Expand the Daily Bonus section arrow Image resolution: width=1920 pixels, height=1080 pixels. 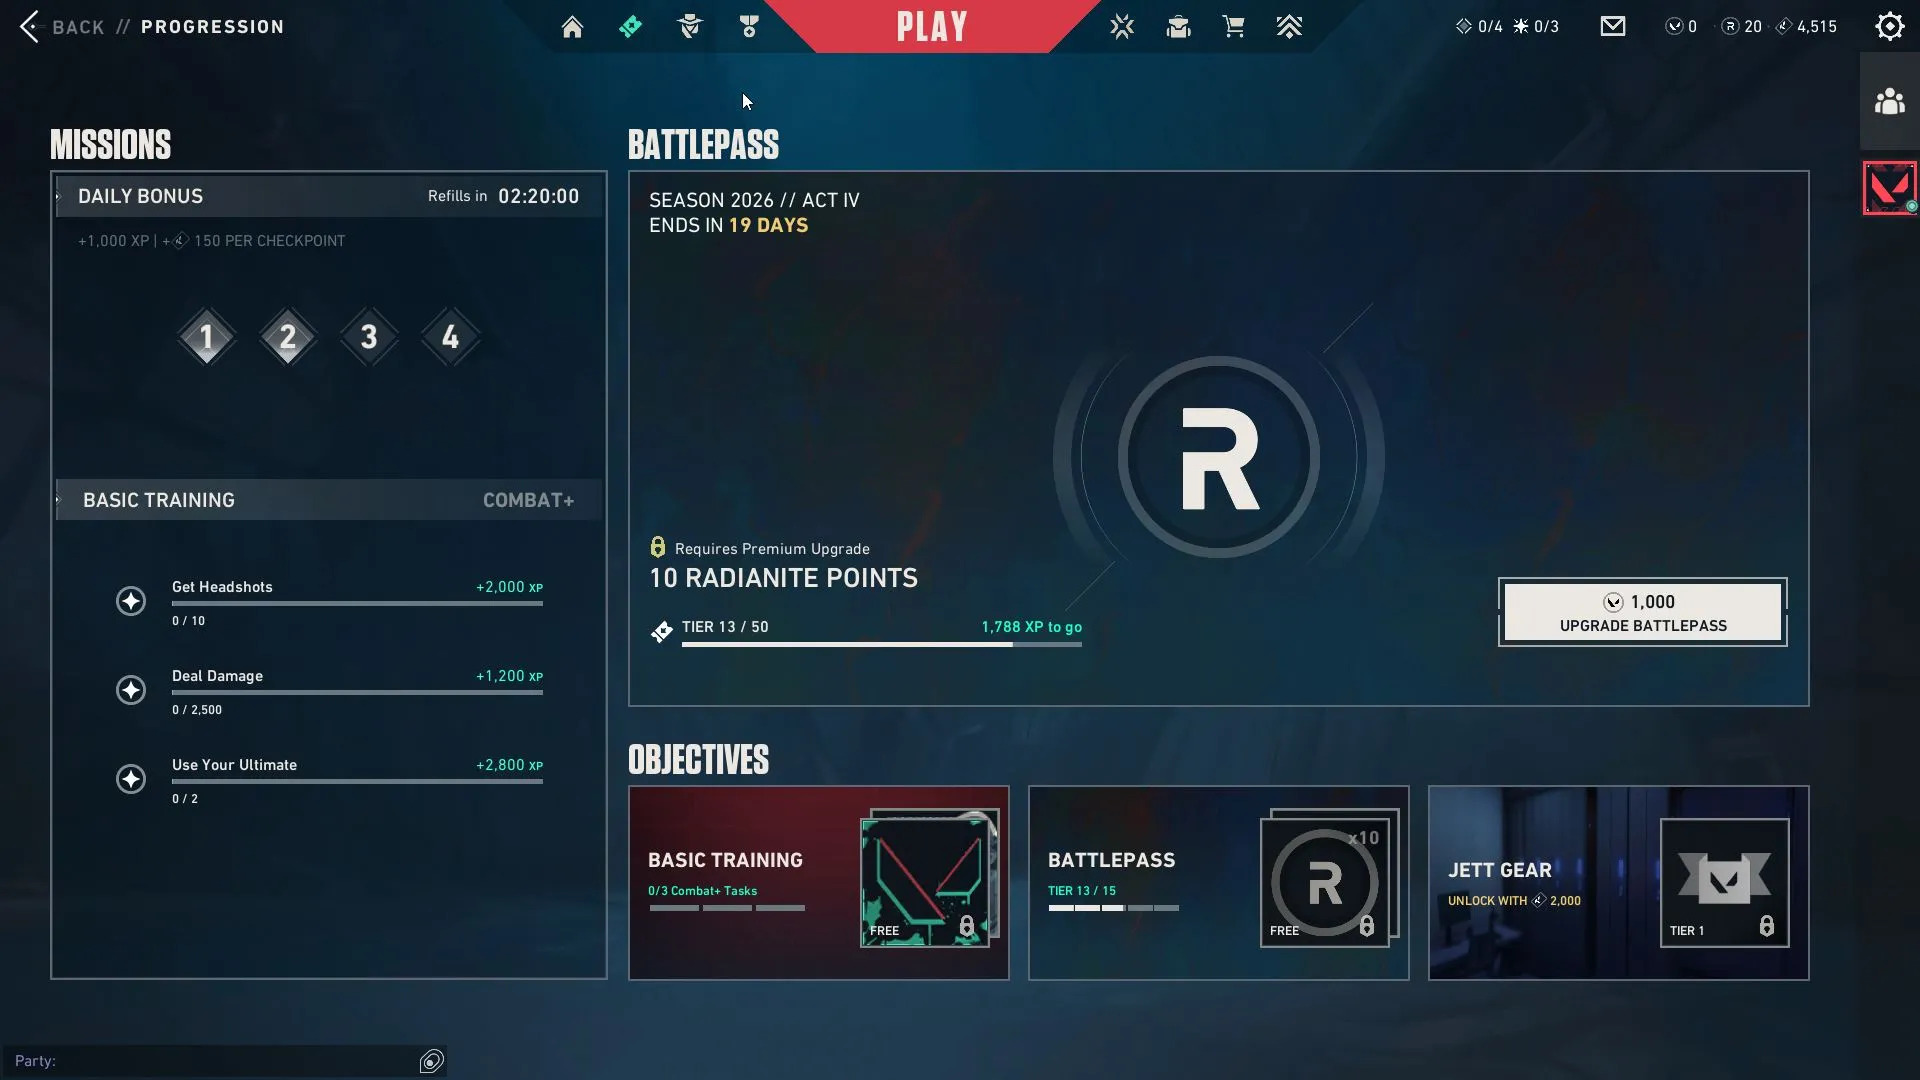(x=59, y=196)
